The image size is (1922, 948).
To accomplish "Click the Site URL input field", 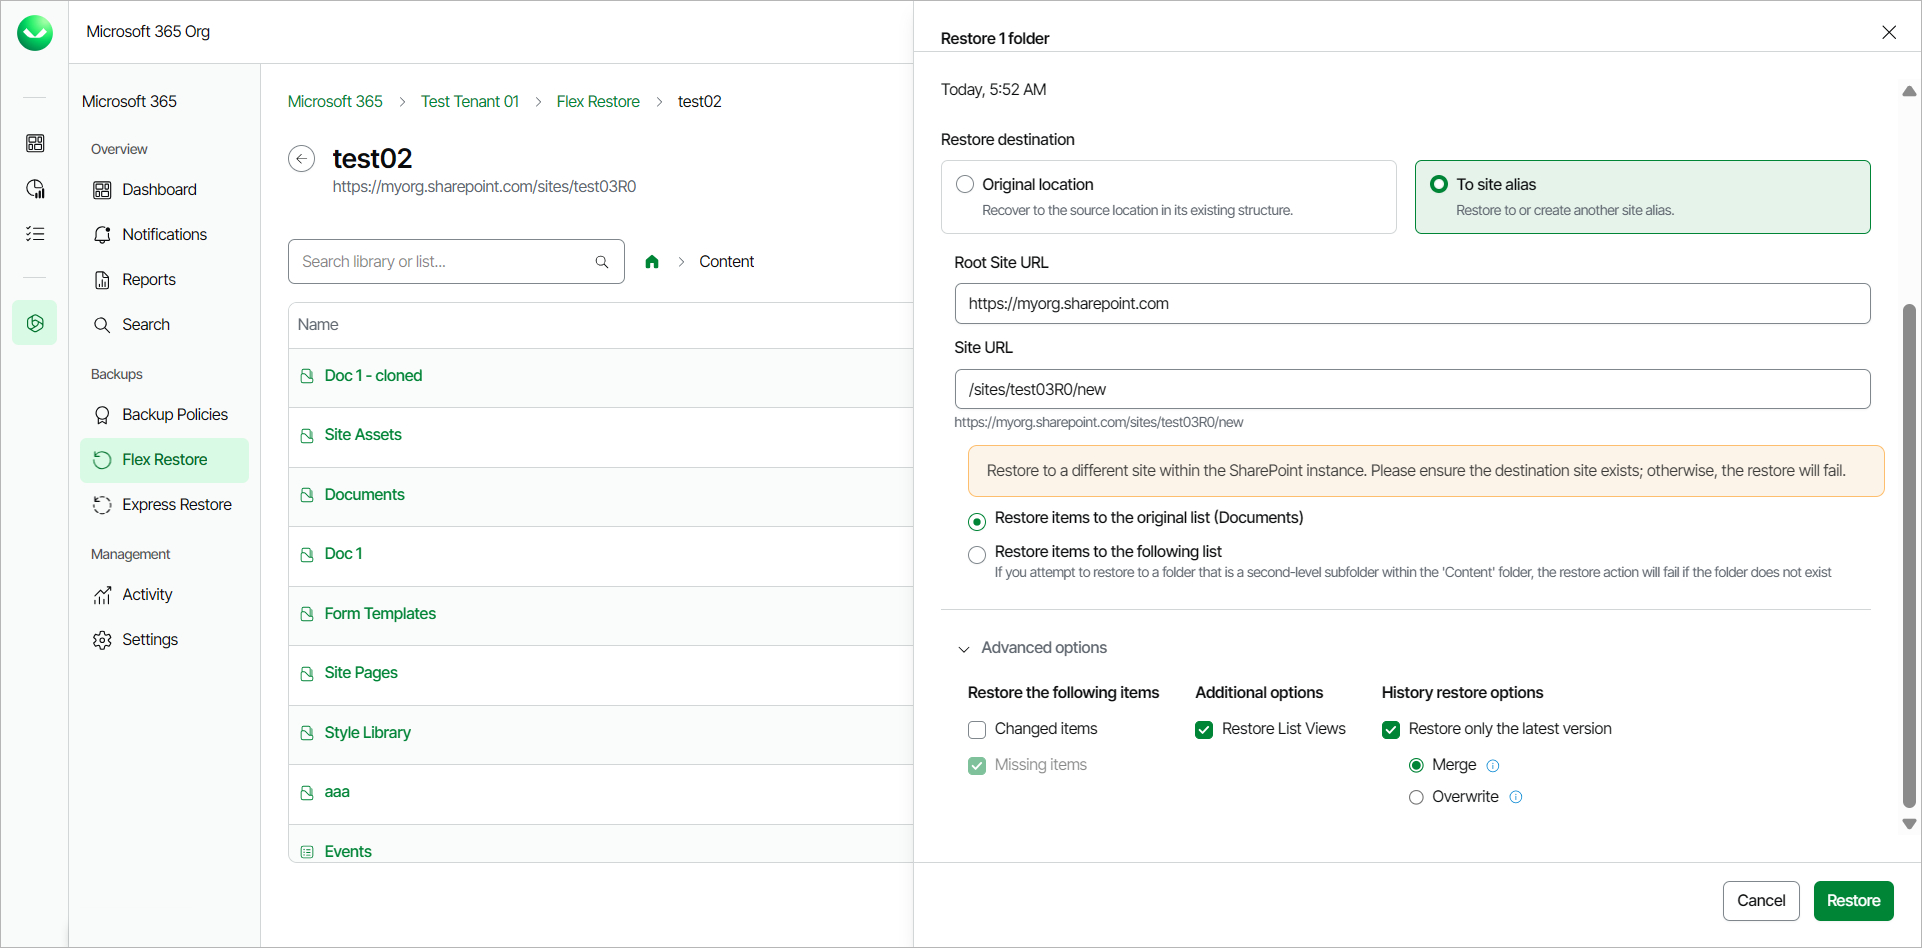I will [1412, 389].
